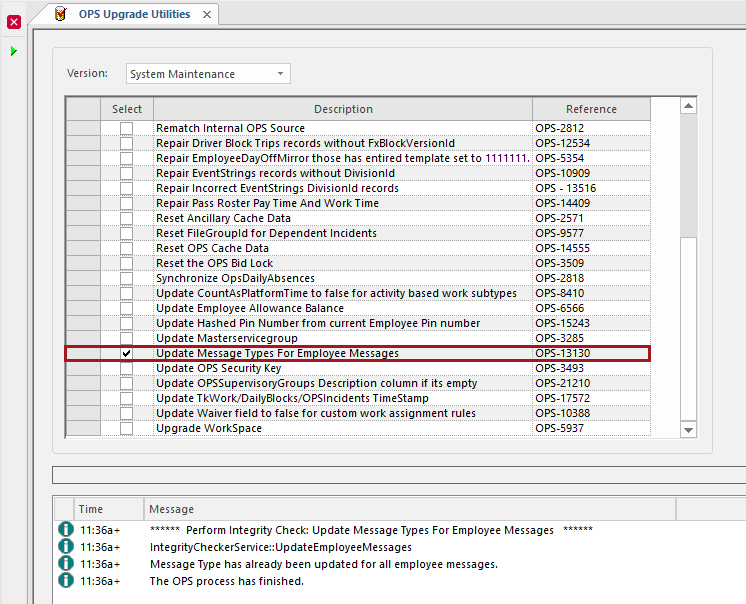Click description Reset OPS Cache Data
Image resolution: width=746 pixels, height=604 pixels.
212,248
